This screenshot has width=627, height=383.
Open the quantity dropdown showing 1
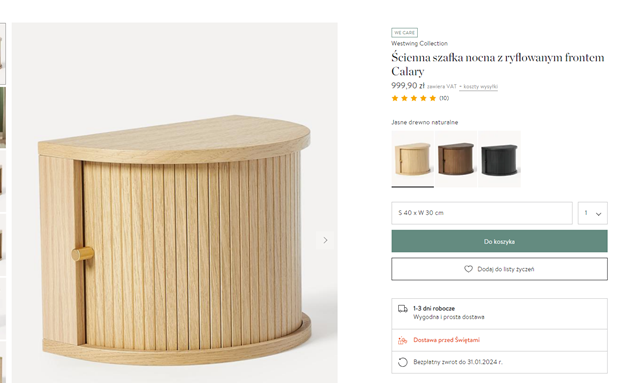[593, 213]
